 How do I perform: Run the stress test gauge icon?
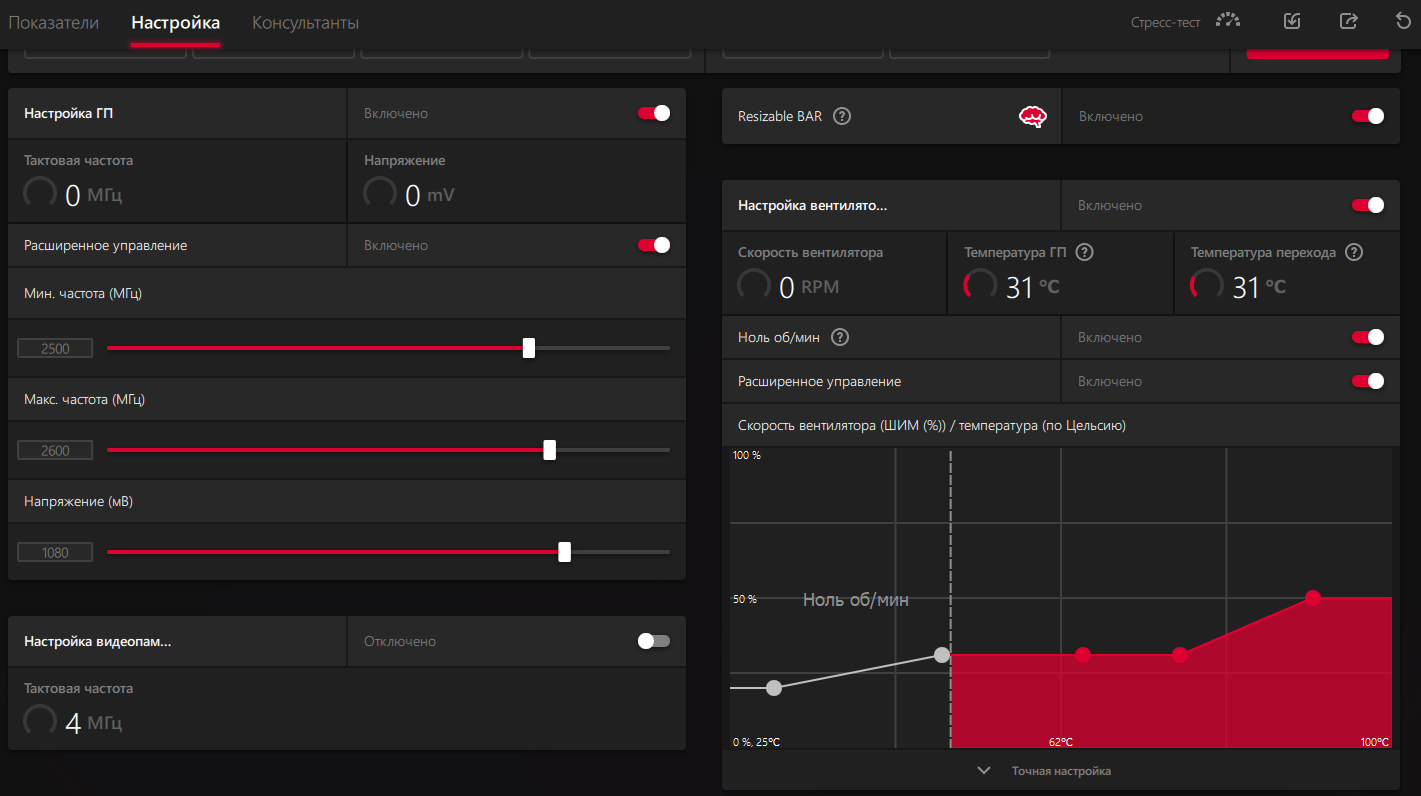tap(1227, 21)
